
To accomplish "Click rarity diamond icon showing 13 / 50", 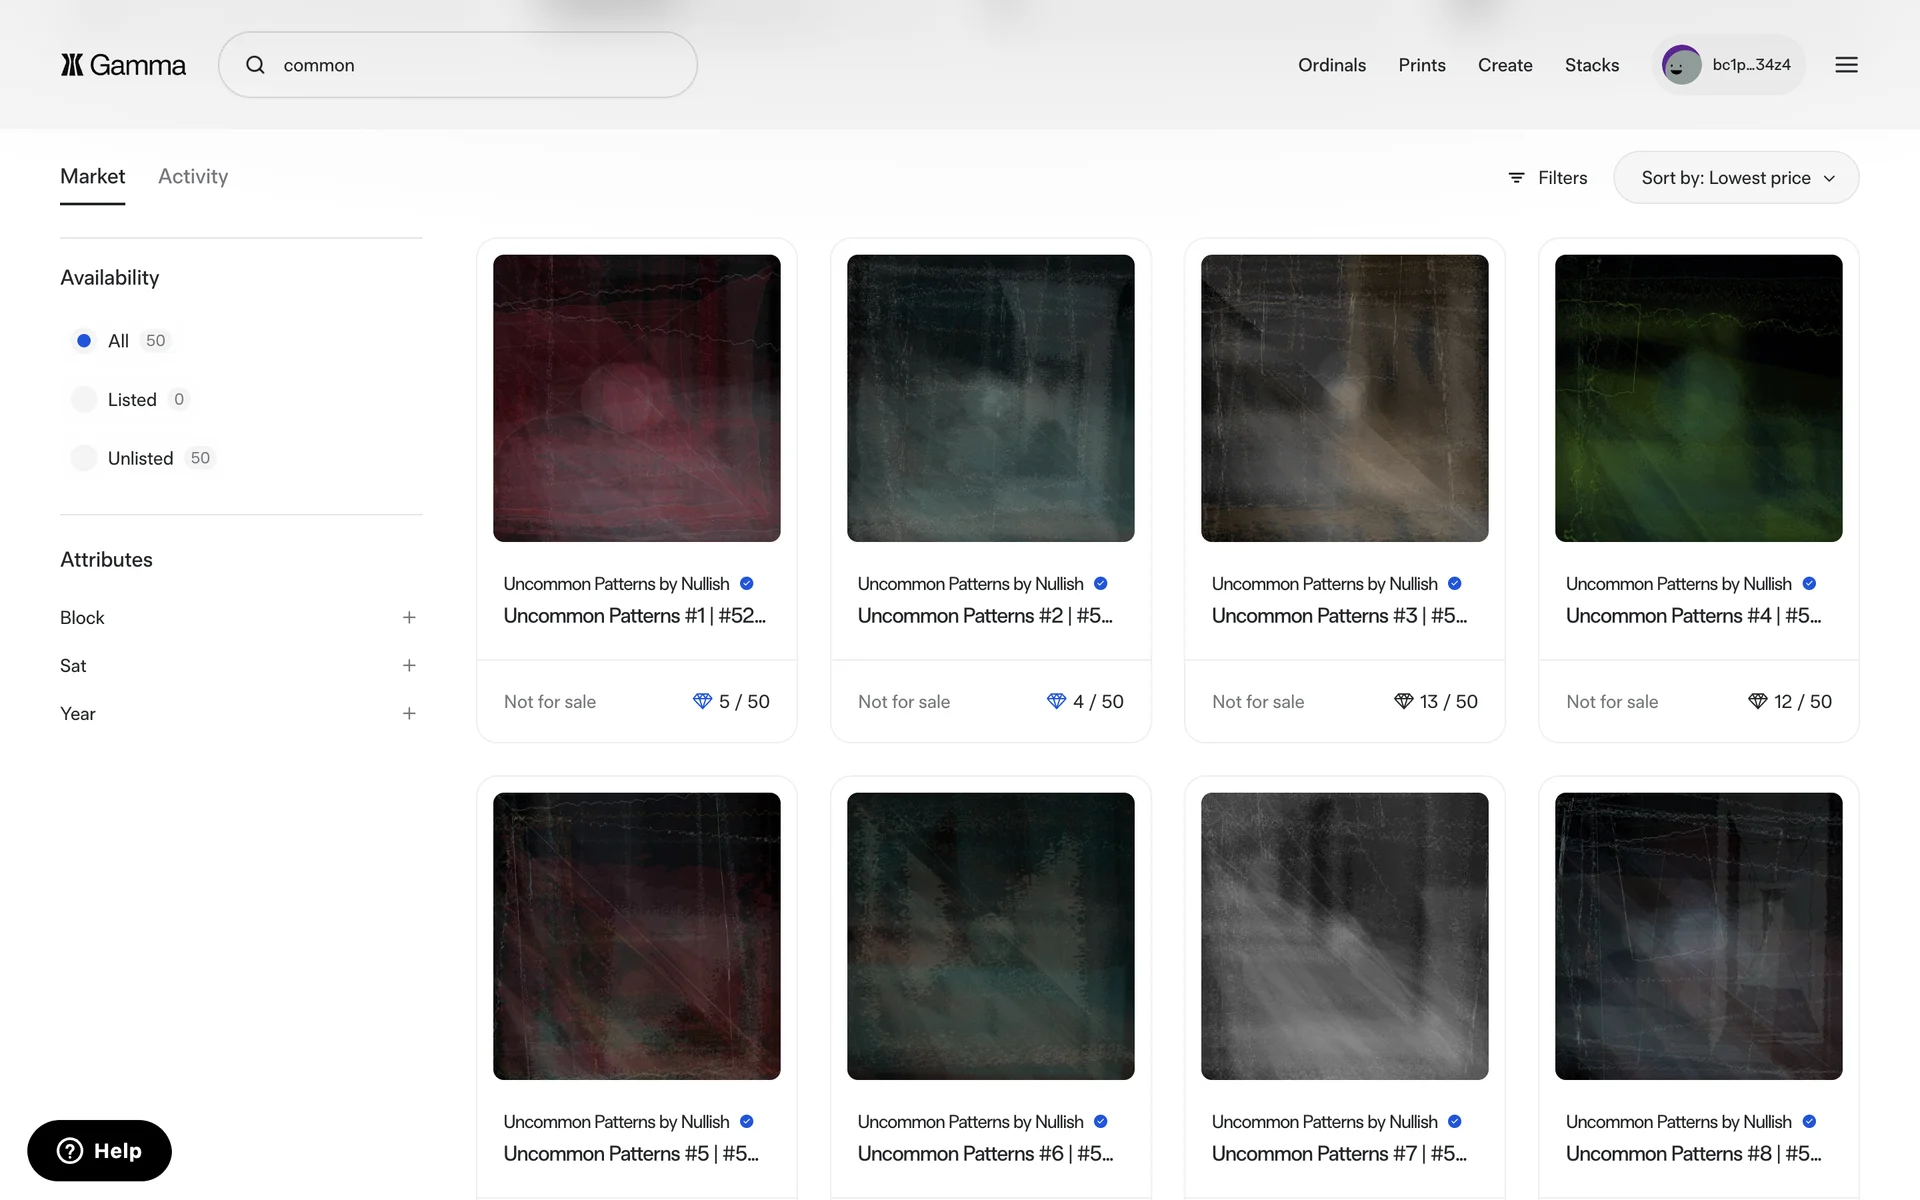I will pyautogui.click(x=1403, y=702).
